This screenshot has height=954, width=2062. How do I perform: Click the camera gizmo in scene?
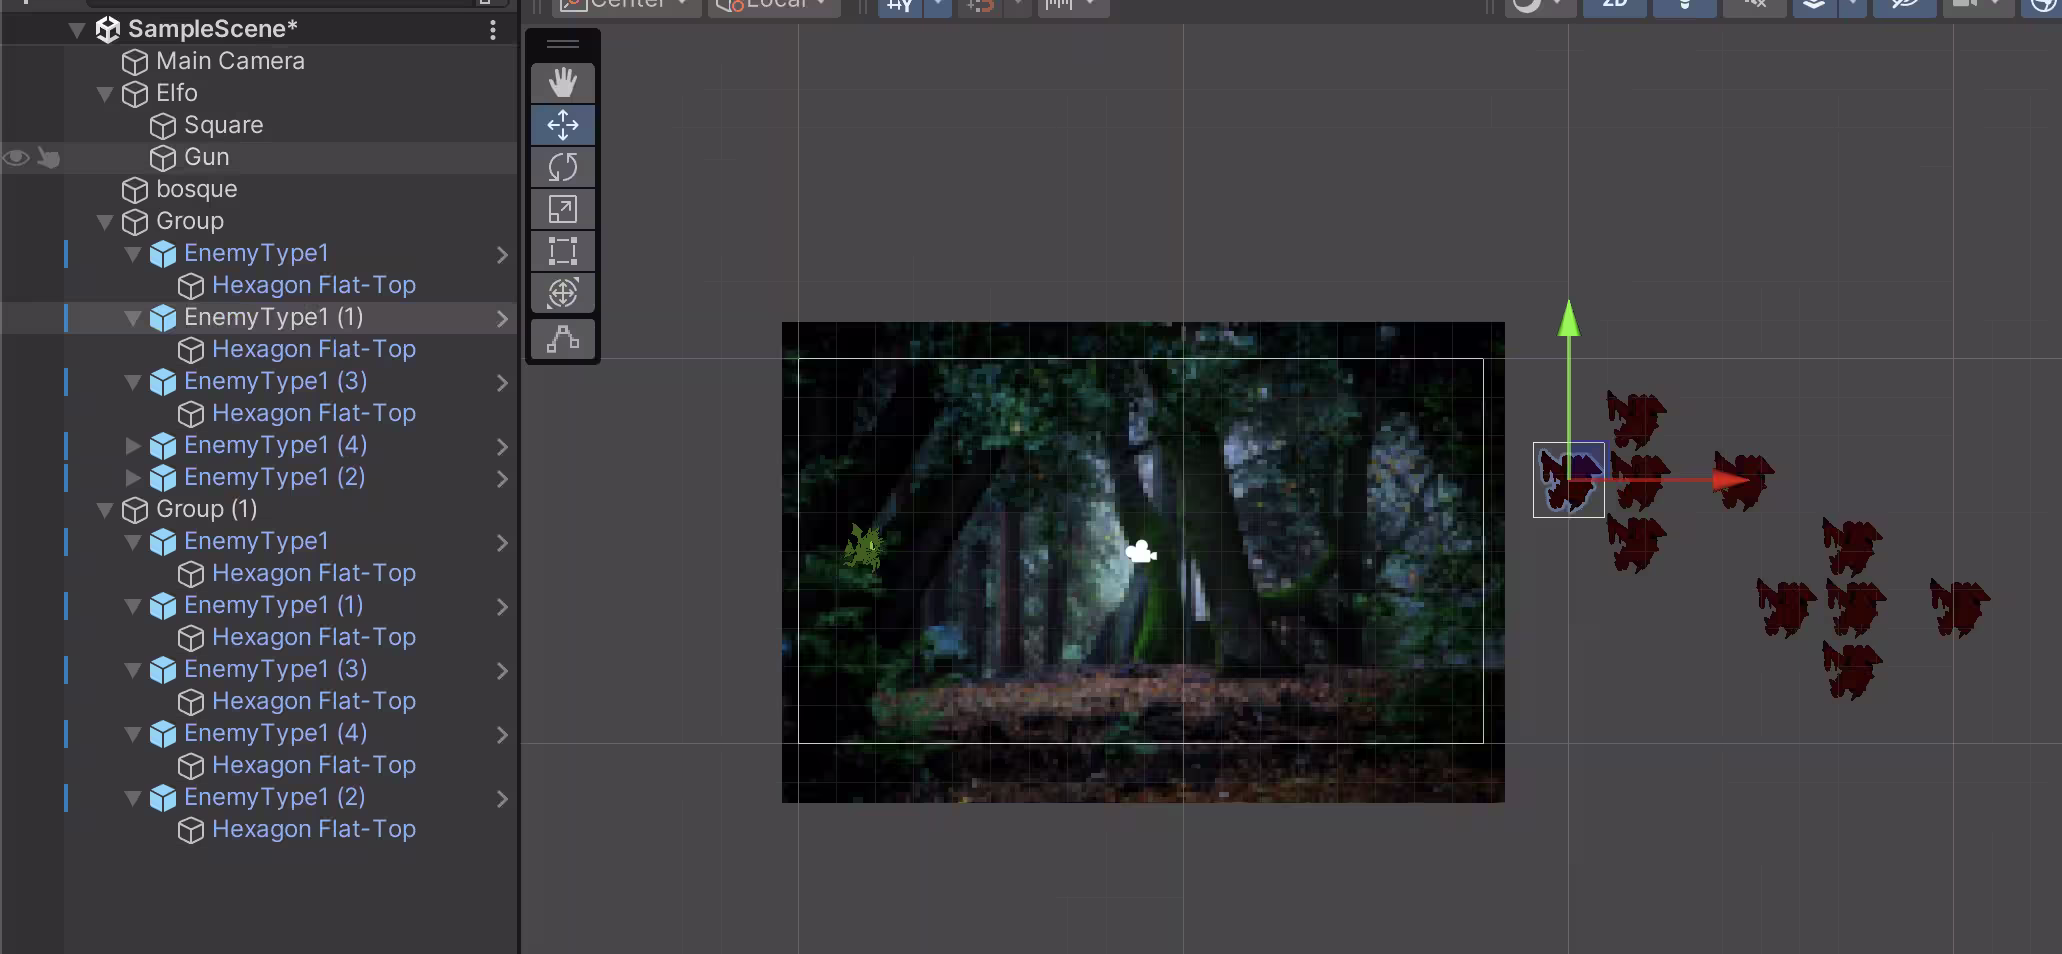tap(1141, 551)
